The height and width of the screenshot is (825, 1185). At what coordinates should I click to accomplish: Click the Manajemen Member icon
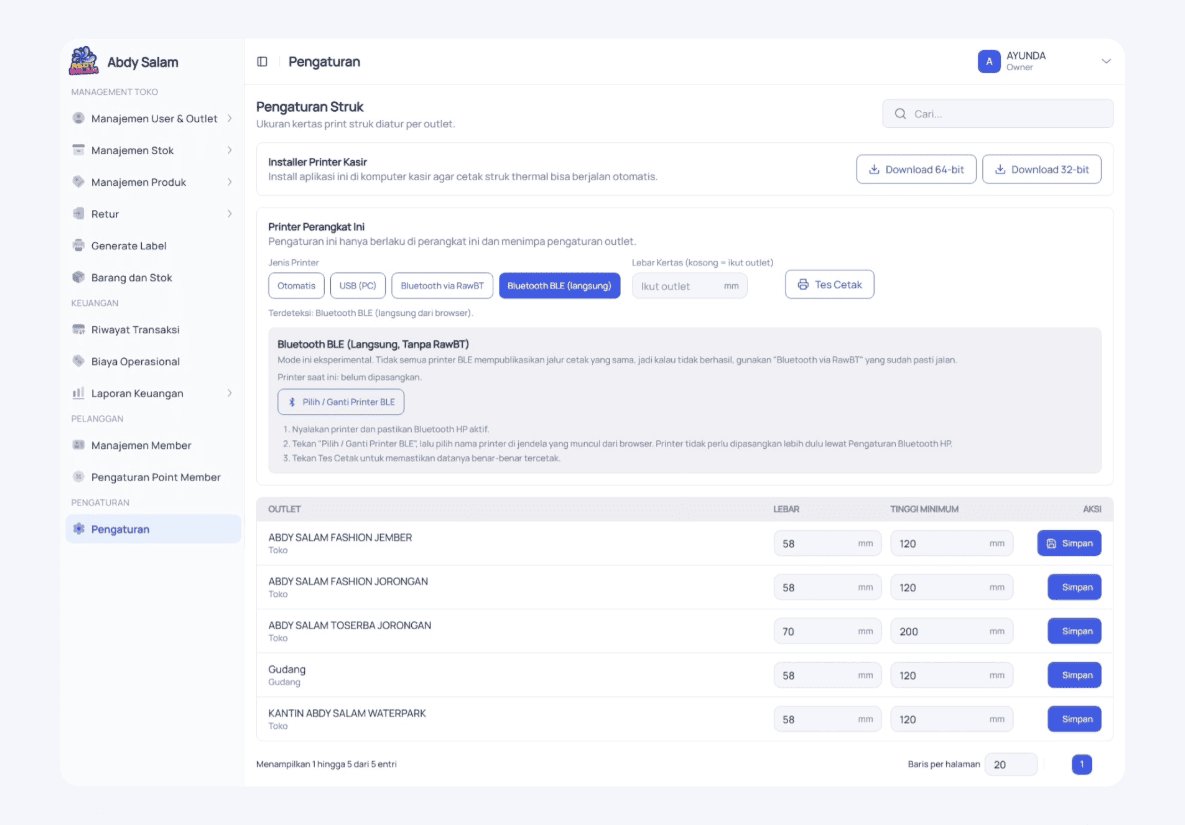point(79,445)
